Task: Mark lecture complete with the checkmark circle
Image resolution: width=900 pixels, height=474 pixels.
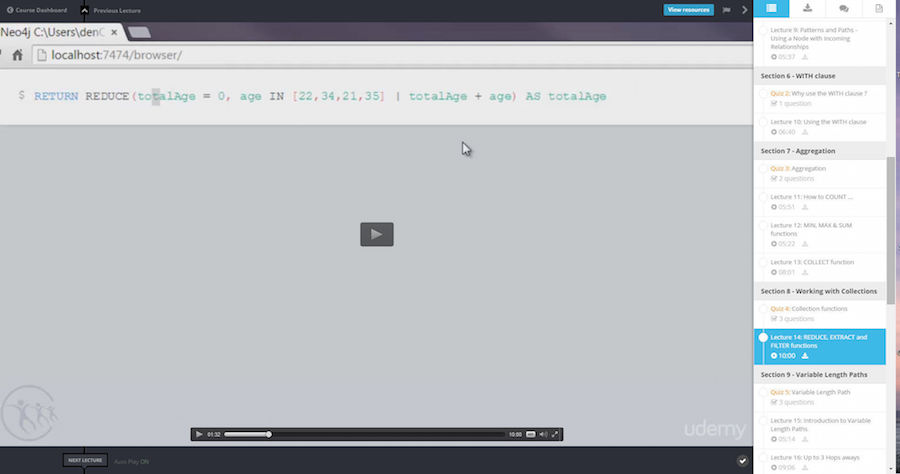Action: pyautogui.click(x=742, y=461)
